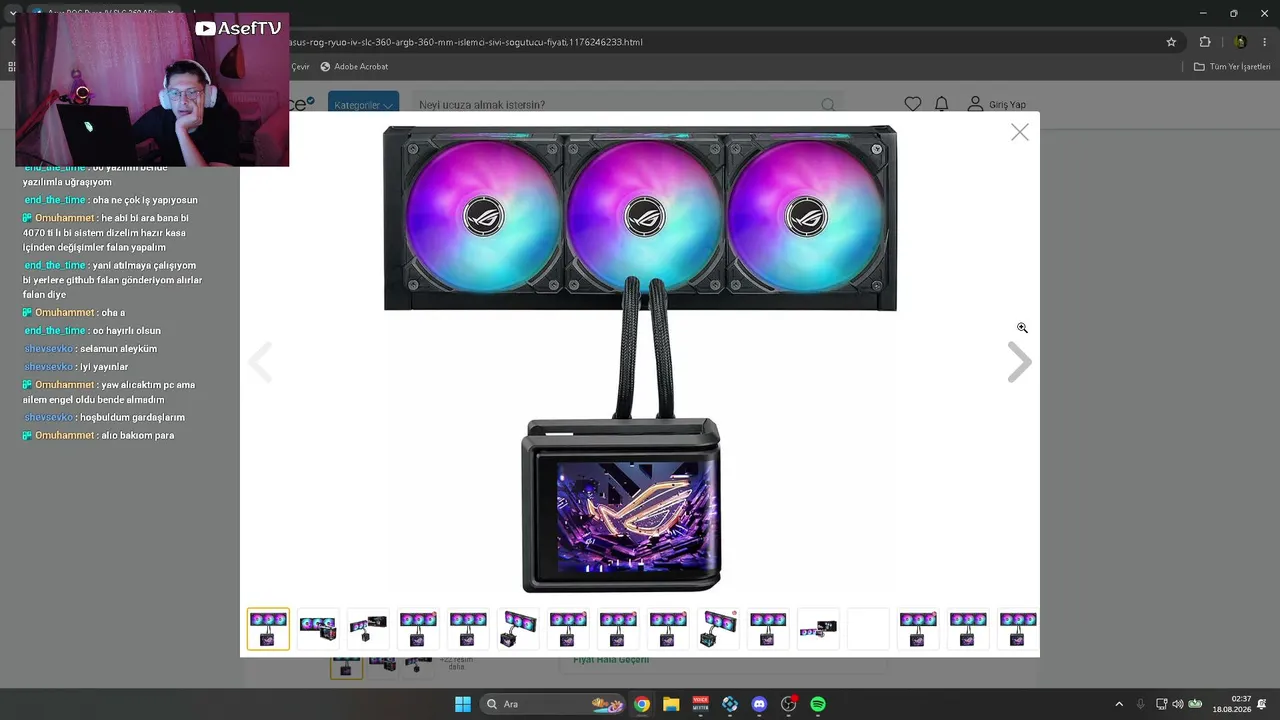The width and height of the screenshot is (1280, 720).
Task: Click the microphone tray icon
Action: coord(1140,704)
